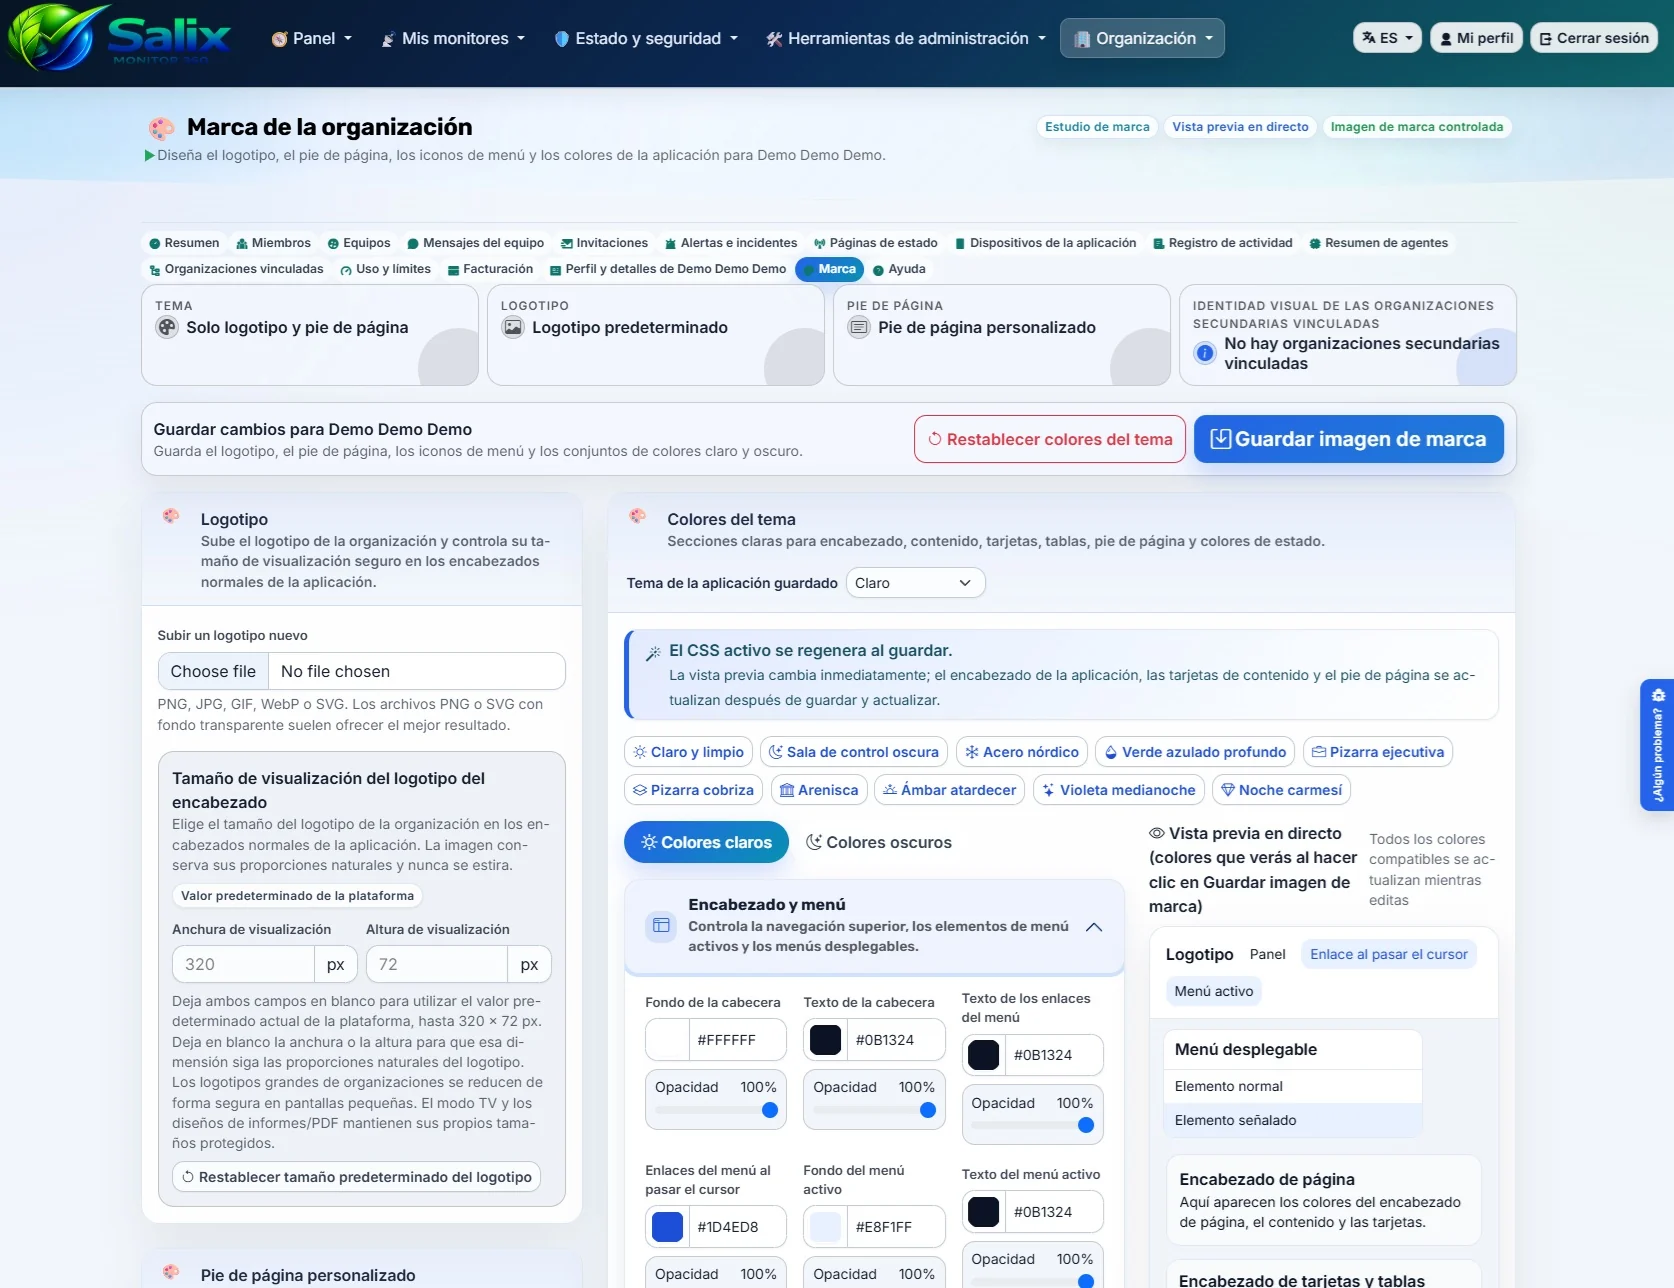
Task: Click Restablecer tamaño predeterminado del logotipo
Action: coord(356,1177)
